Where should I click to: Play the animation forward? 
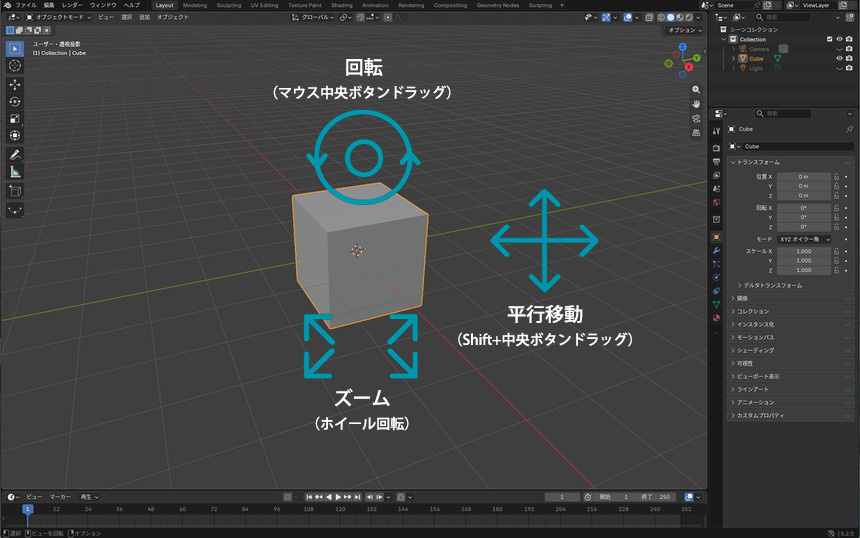338,497
